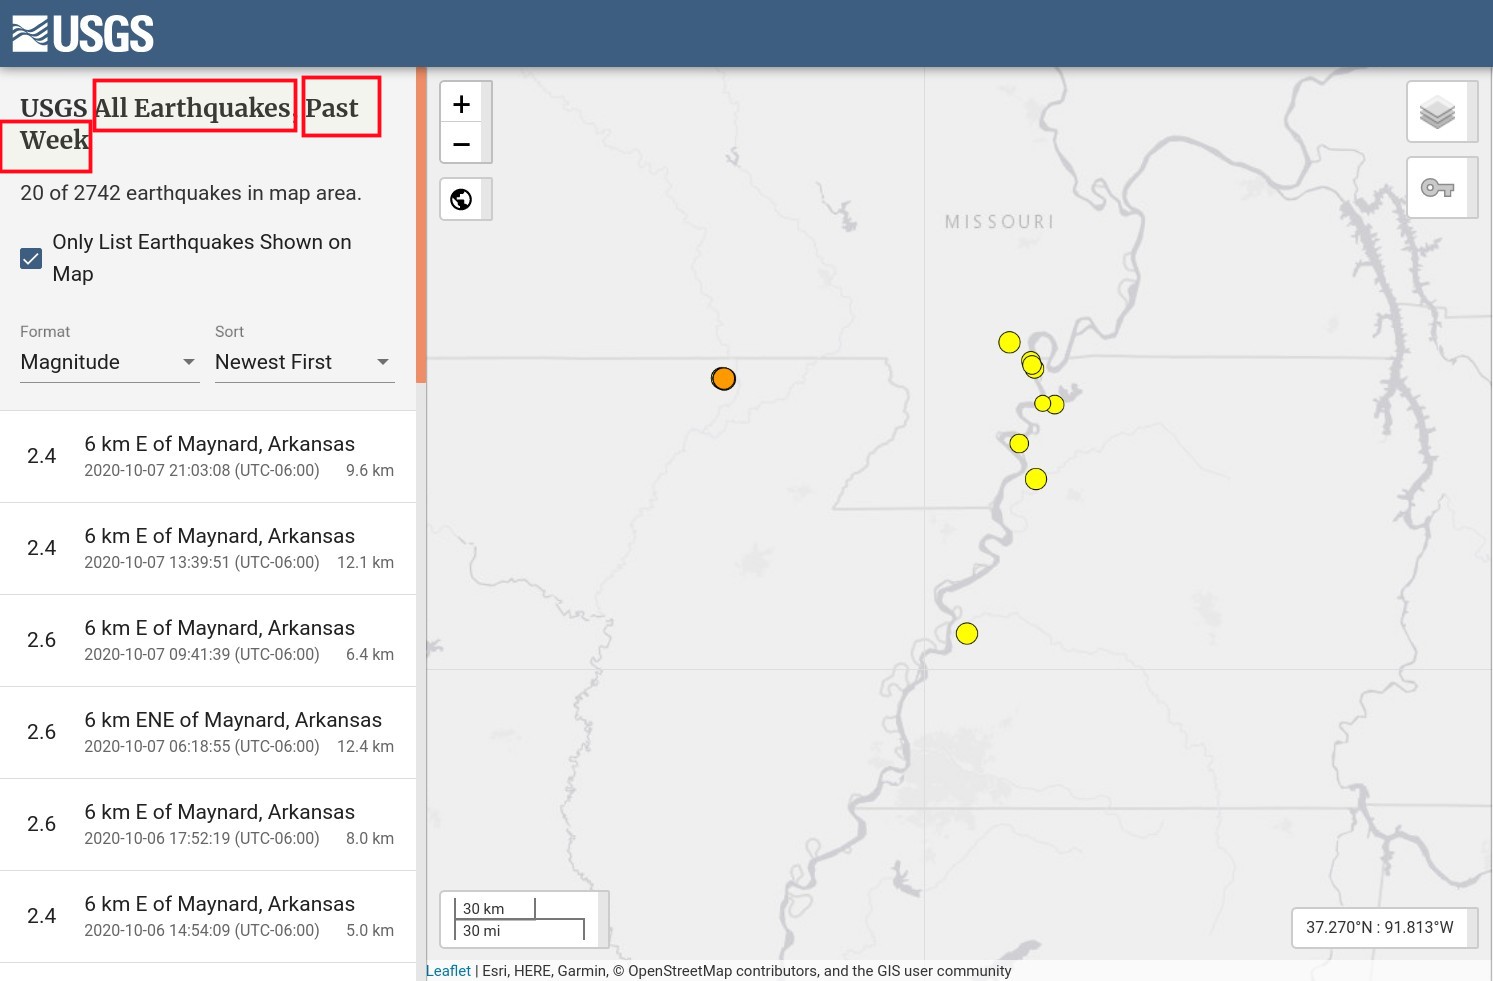Open the Format dropdown set to Magnitude
Image resolution: width=1493 pixels, height=981 pixels.
tap(108, 362)
